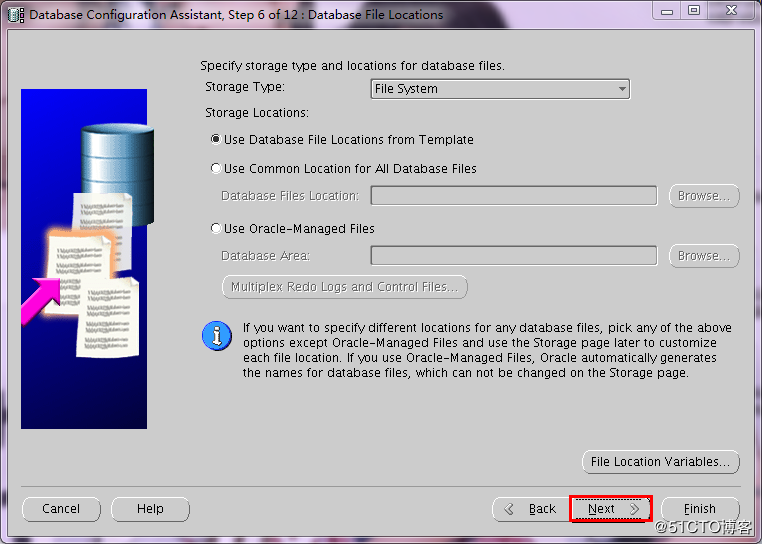Image resolution: width=762 pixels, height=544 pixels.
Task: Click the Database Files Location input field
Action: [x=514, y=195]
